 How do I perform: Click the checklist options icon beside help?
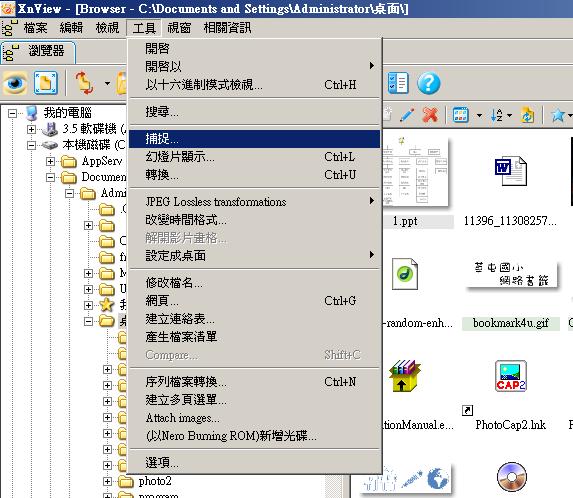(x=398, y=83)
